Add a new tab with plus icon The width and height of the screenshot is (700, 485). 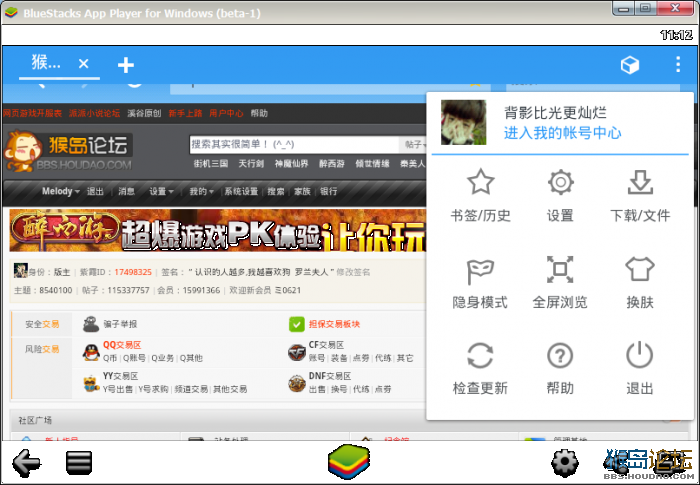(x=125, y=65)
